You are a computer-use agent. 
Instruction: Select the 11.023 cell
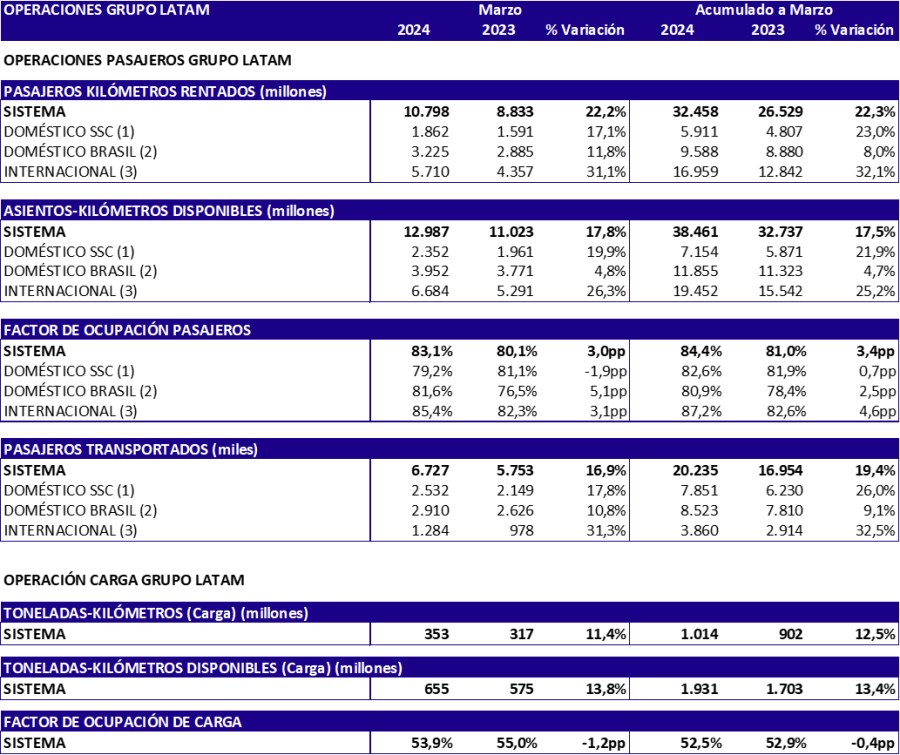[511, 231]
